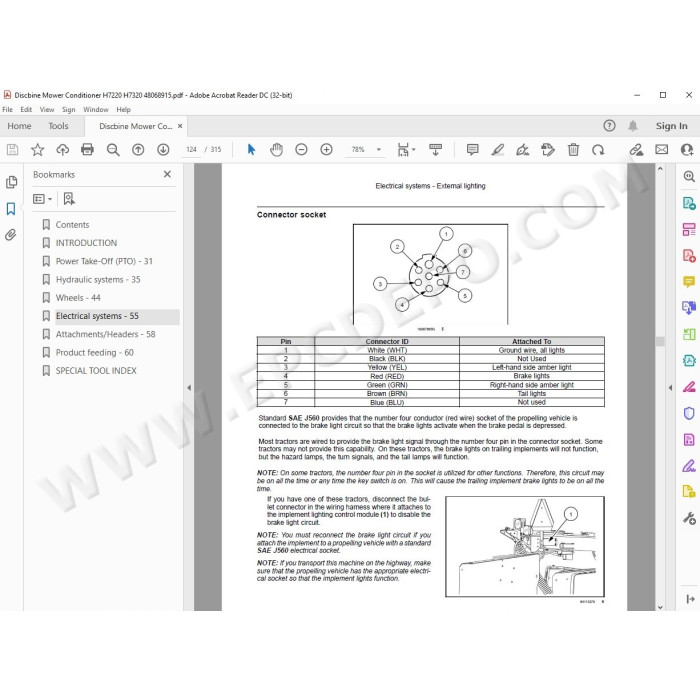700x700 pixels.
Task: Jump to Attachments/Headers - 58 bookmark
Action: 105,334
